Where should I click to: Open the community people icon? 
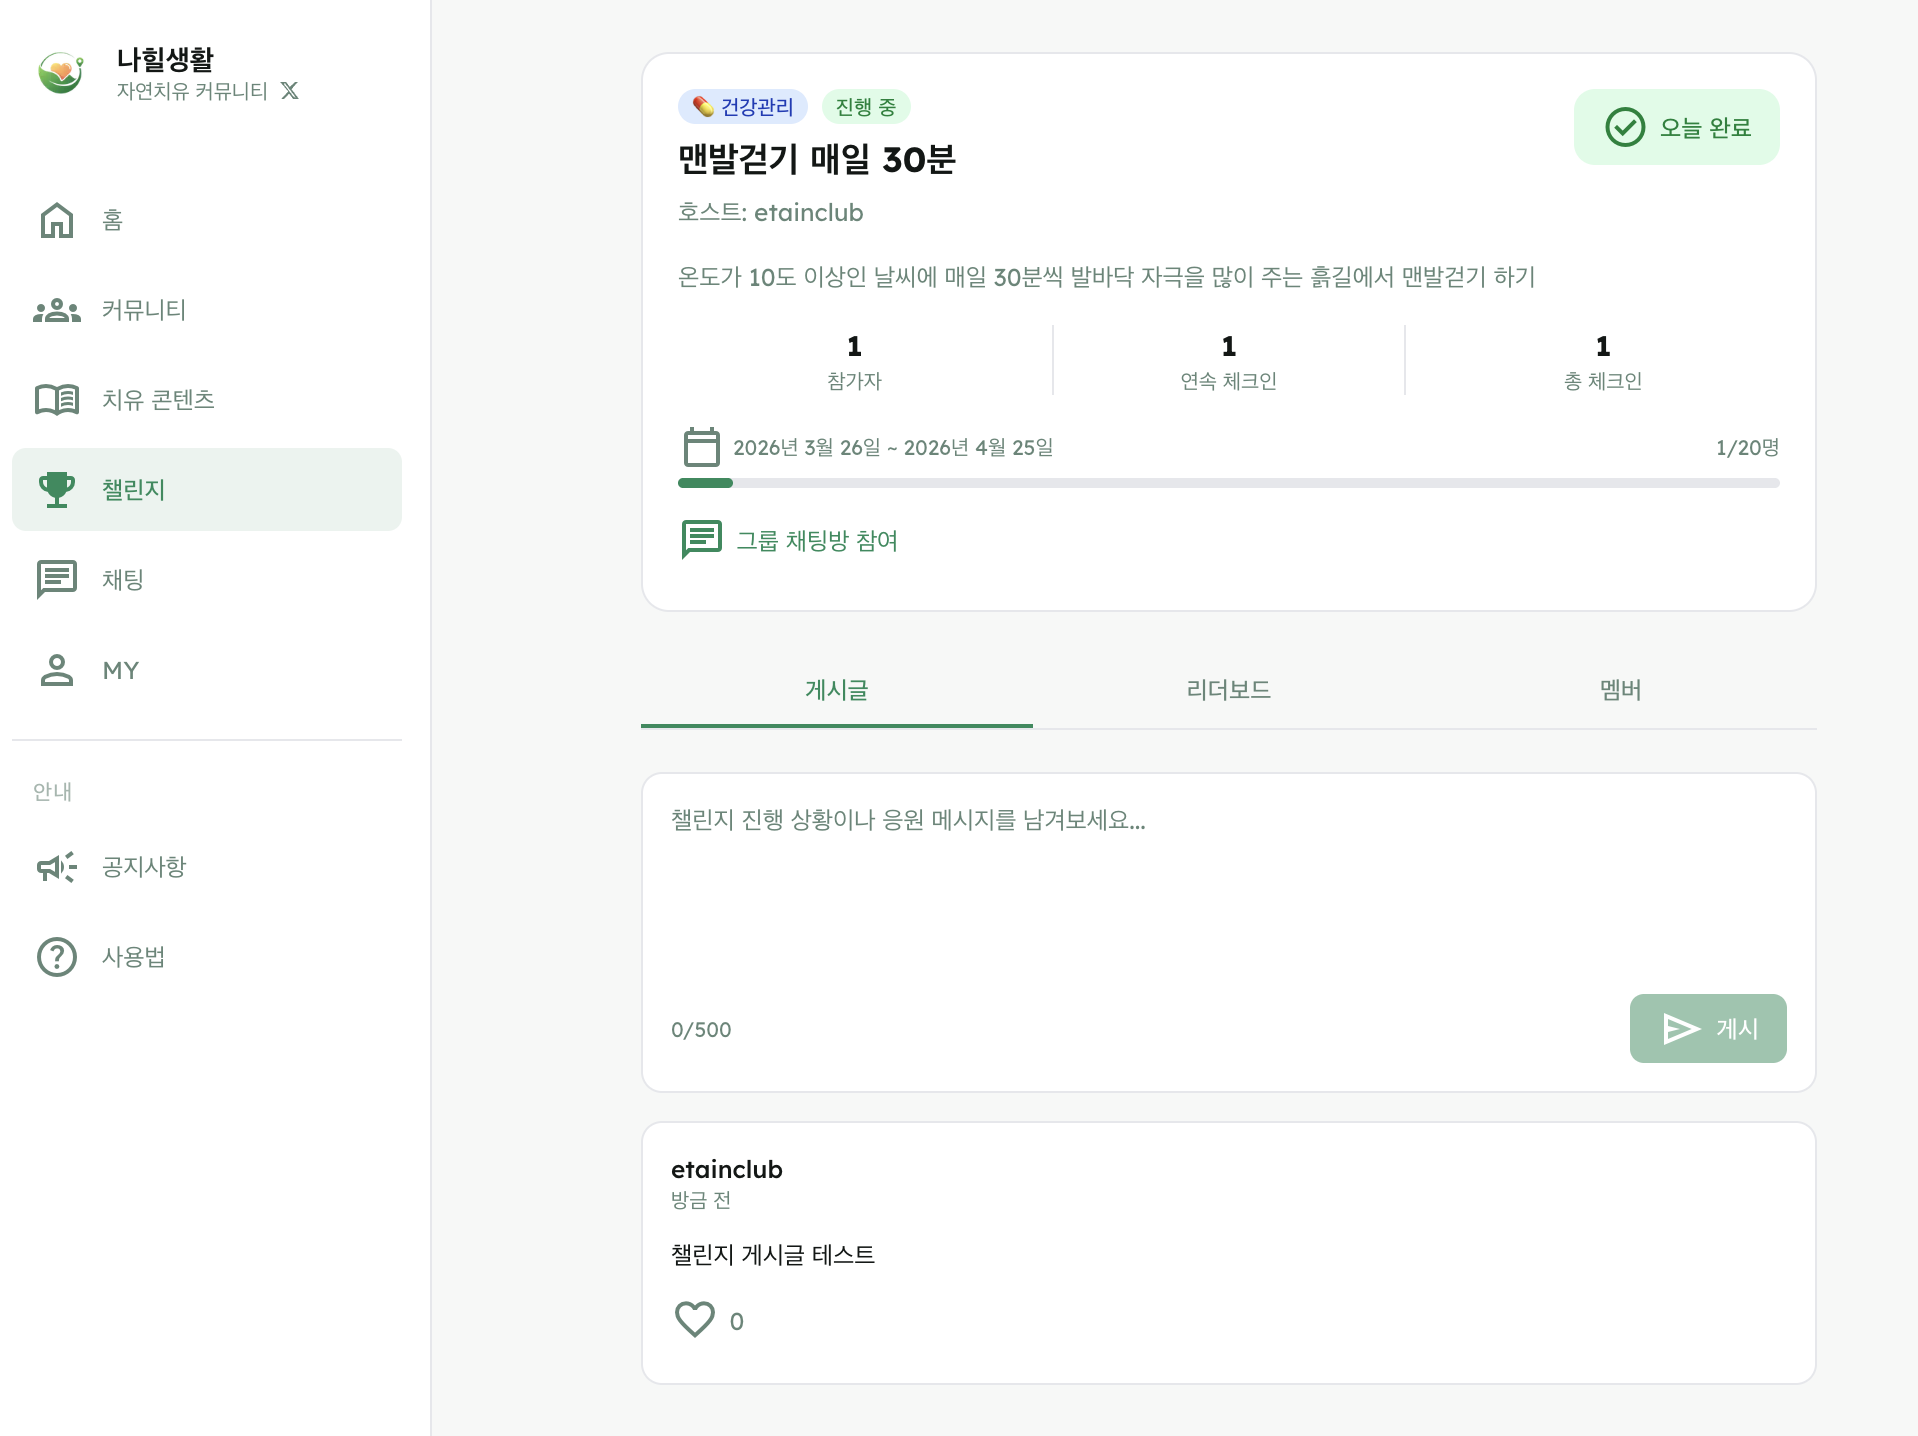(57, 310)
